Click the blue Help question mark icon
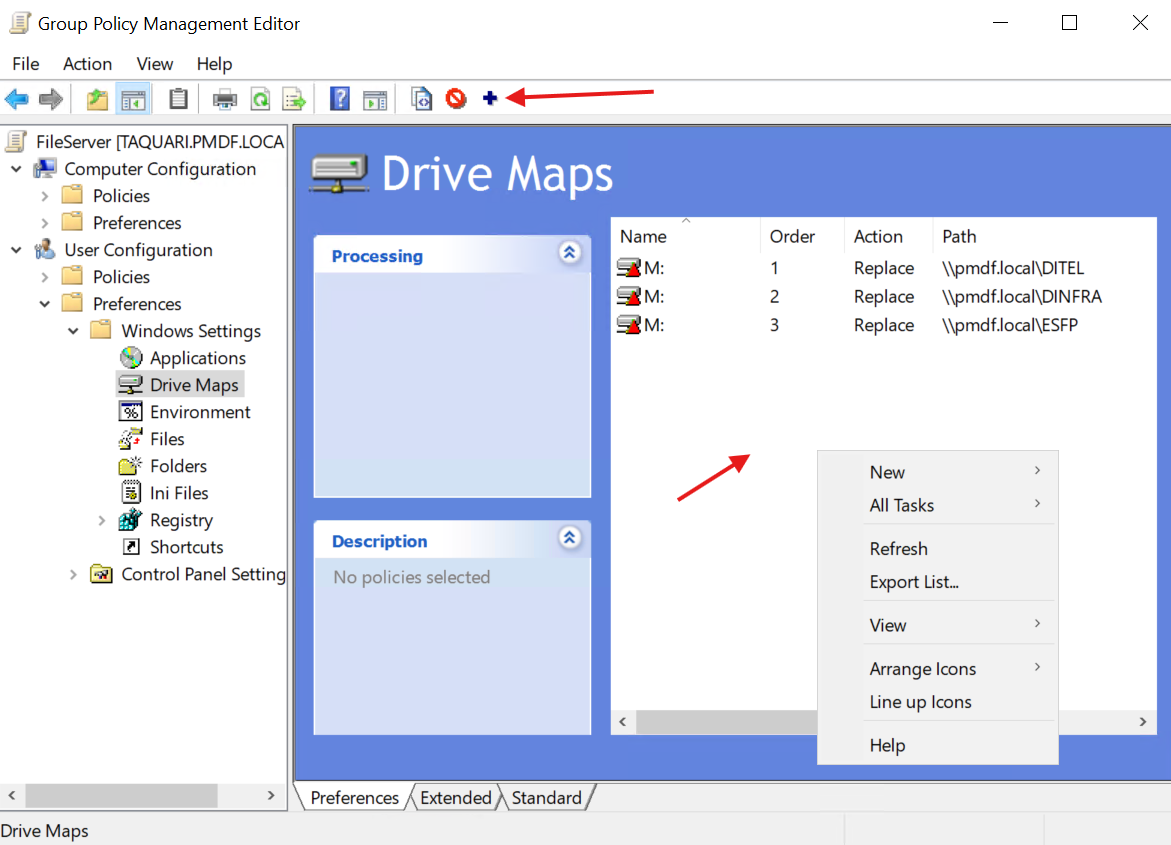The image size is (1171, 845). 340,99
